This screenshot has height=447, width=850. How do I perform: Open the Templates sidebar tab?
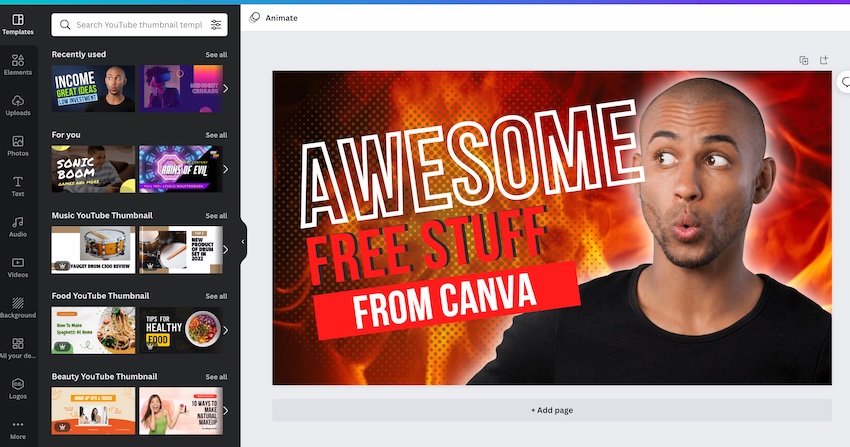tap(18, 24)
